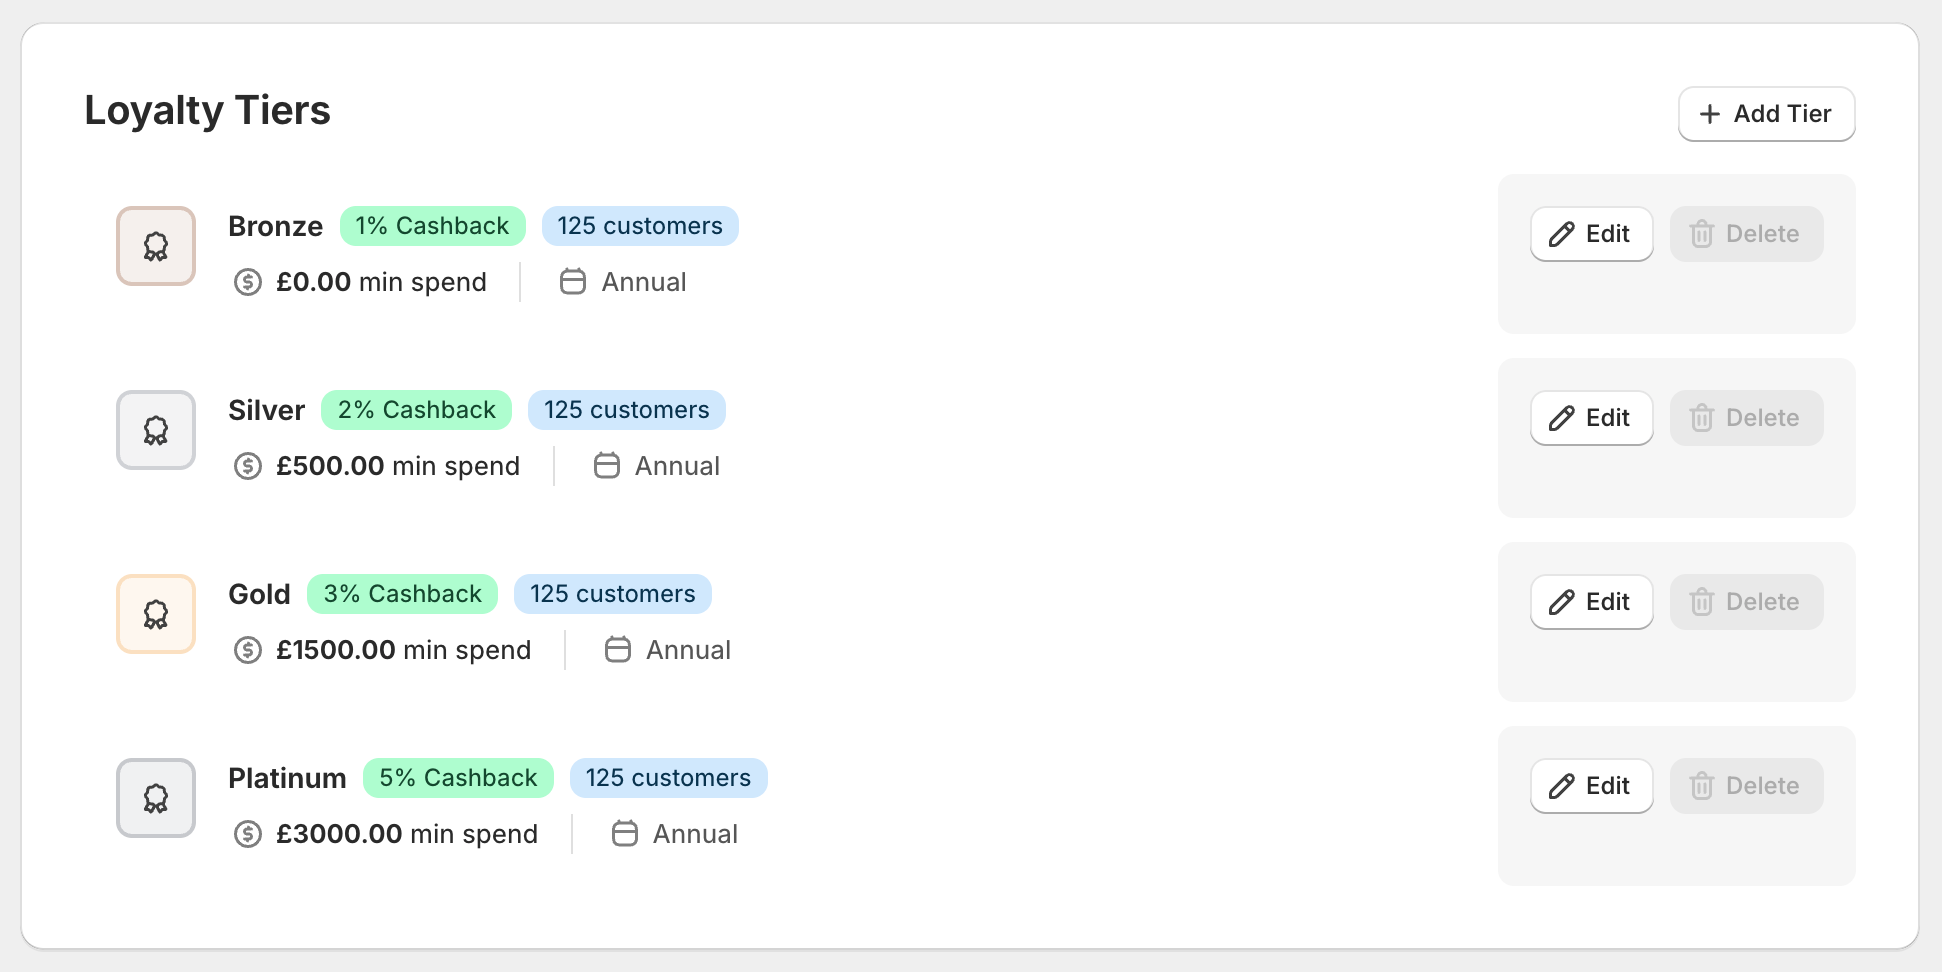
Task: Click the 1% Cashback badge
Action: tap(432, 226)
